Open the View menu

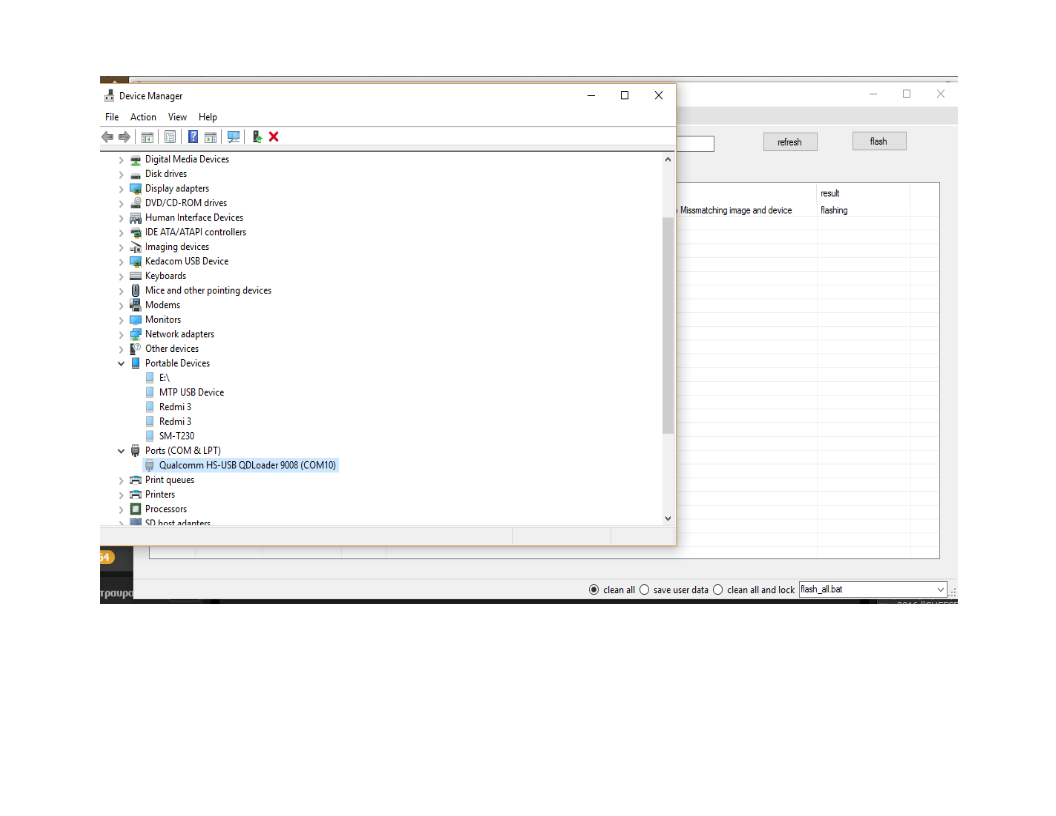pyautogui.click(x=177, y=117)
